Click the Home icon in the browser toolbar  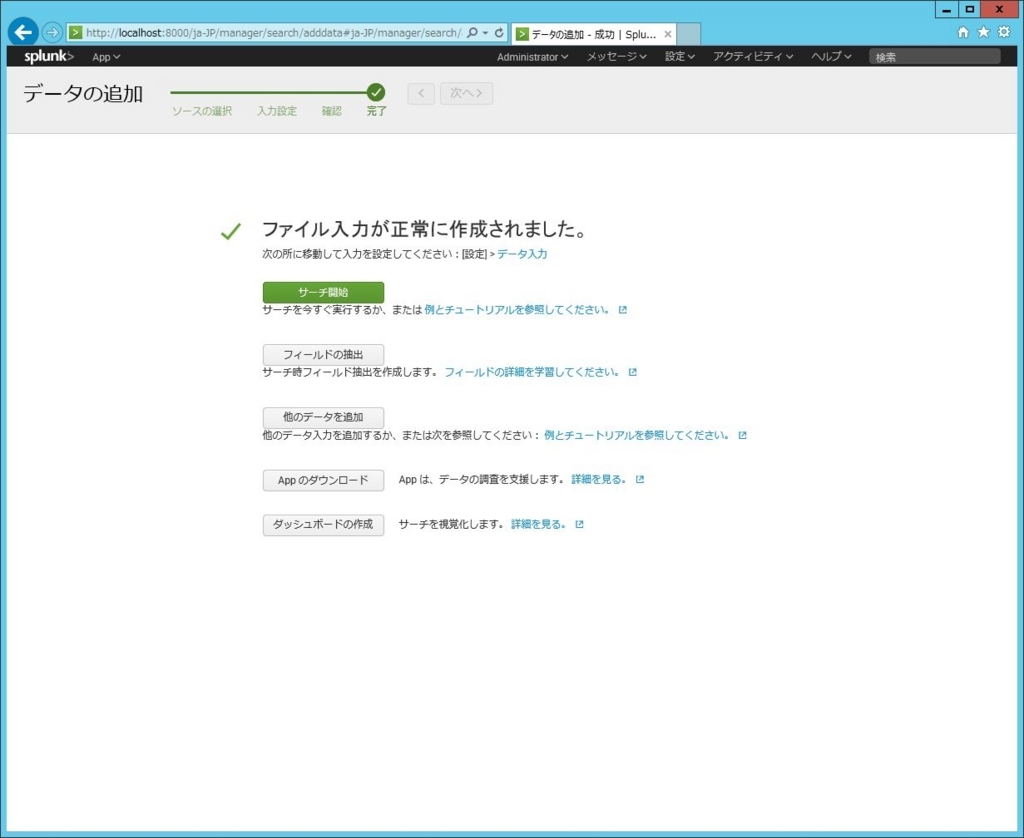pyautogui.click(x=964, y=31)
